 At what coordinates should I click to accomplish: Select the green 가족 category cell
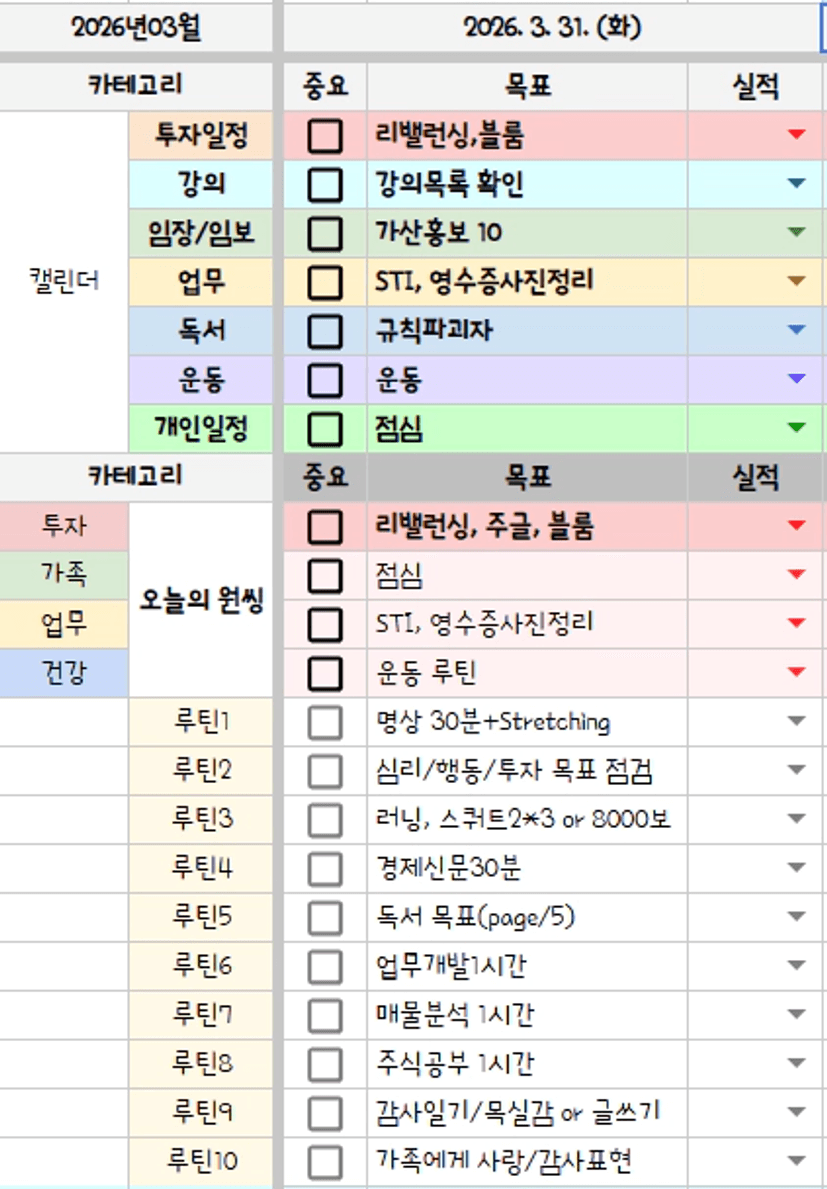[x=64, y=575]
